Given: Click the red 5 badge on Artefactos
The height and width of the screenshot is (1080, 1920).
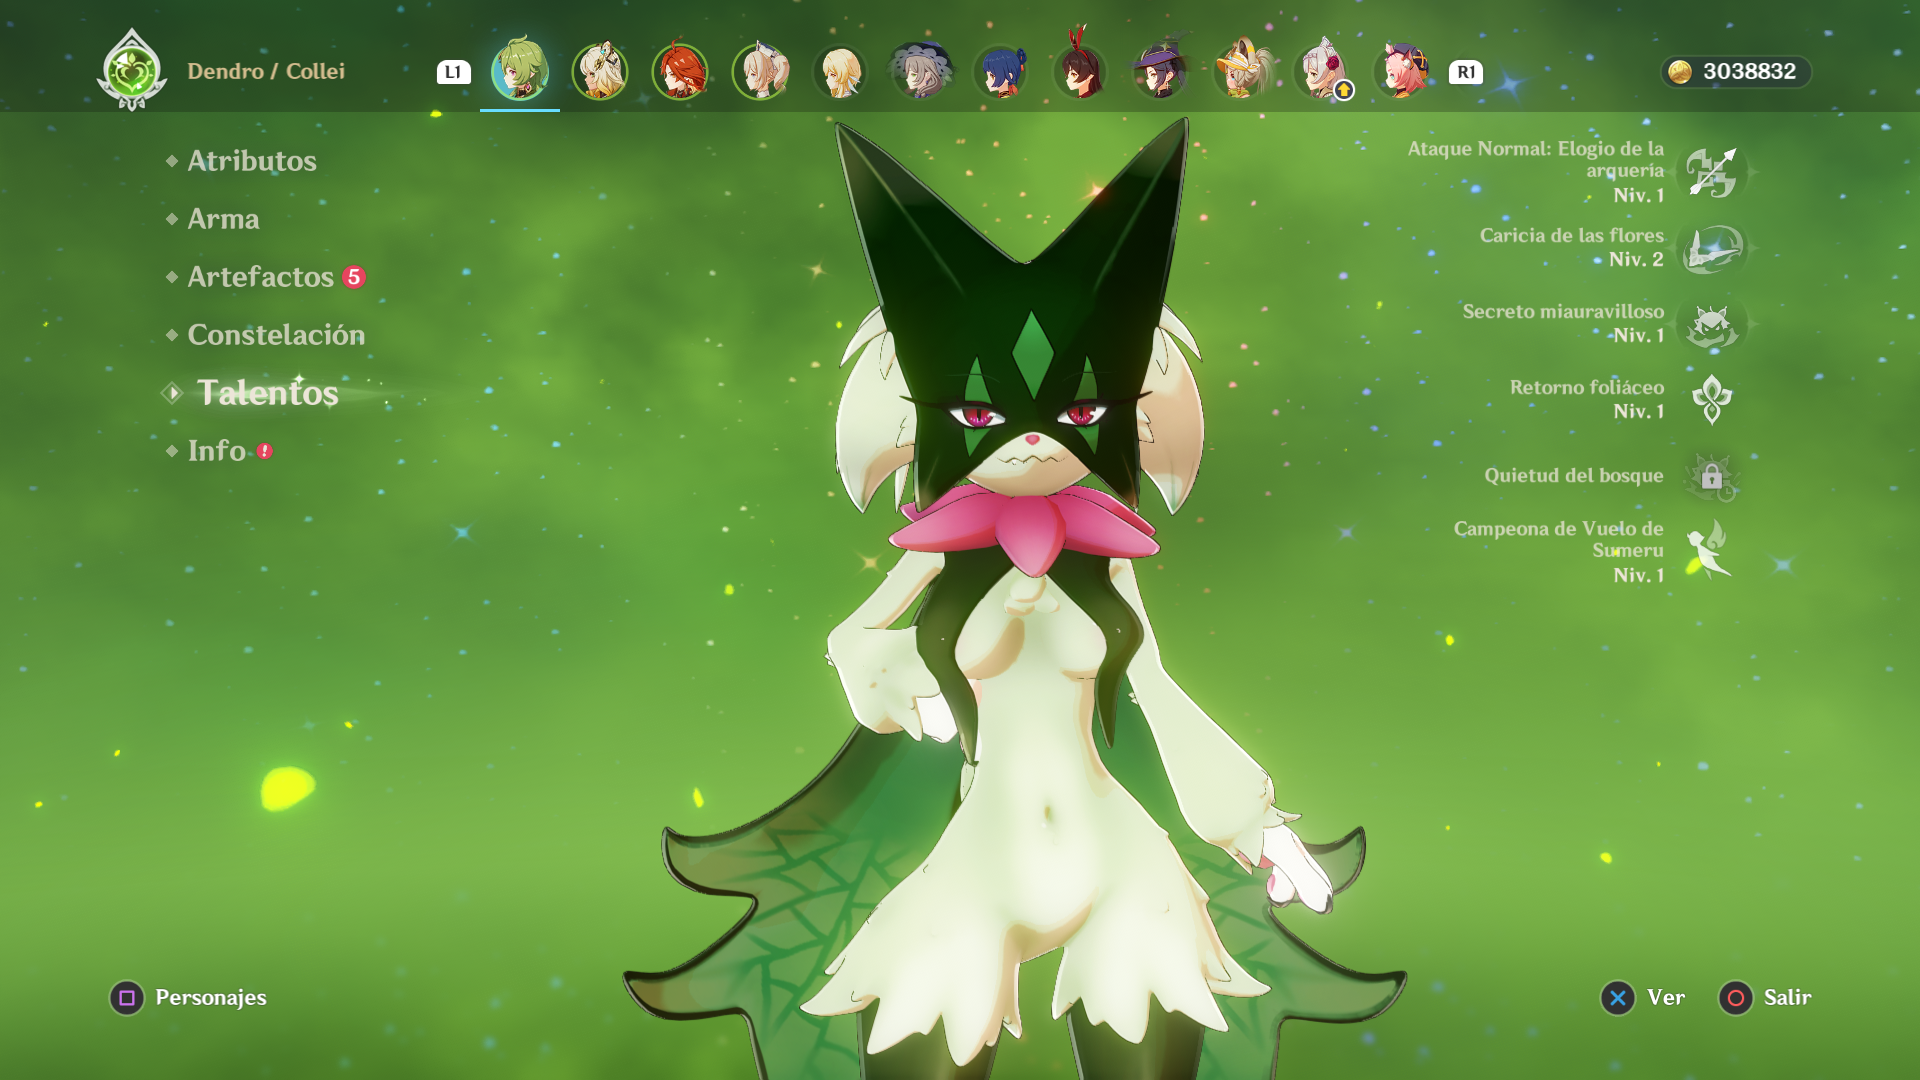Looking at the screenshot, I should click(354, 277).
